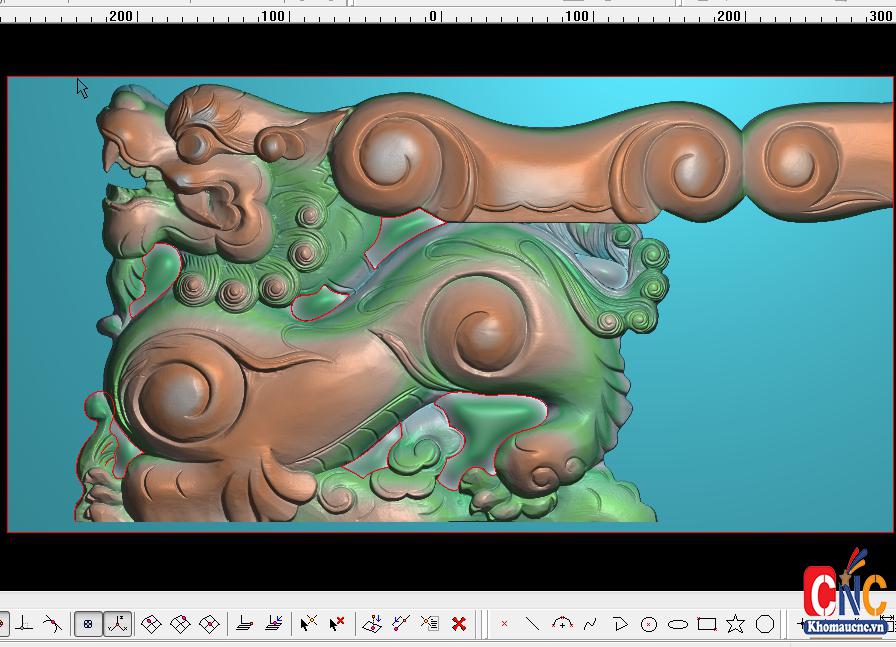896x647 pixels.
Task: Select the Line drawing tool
Action: click(533, 624)
